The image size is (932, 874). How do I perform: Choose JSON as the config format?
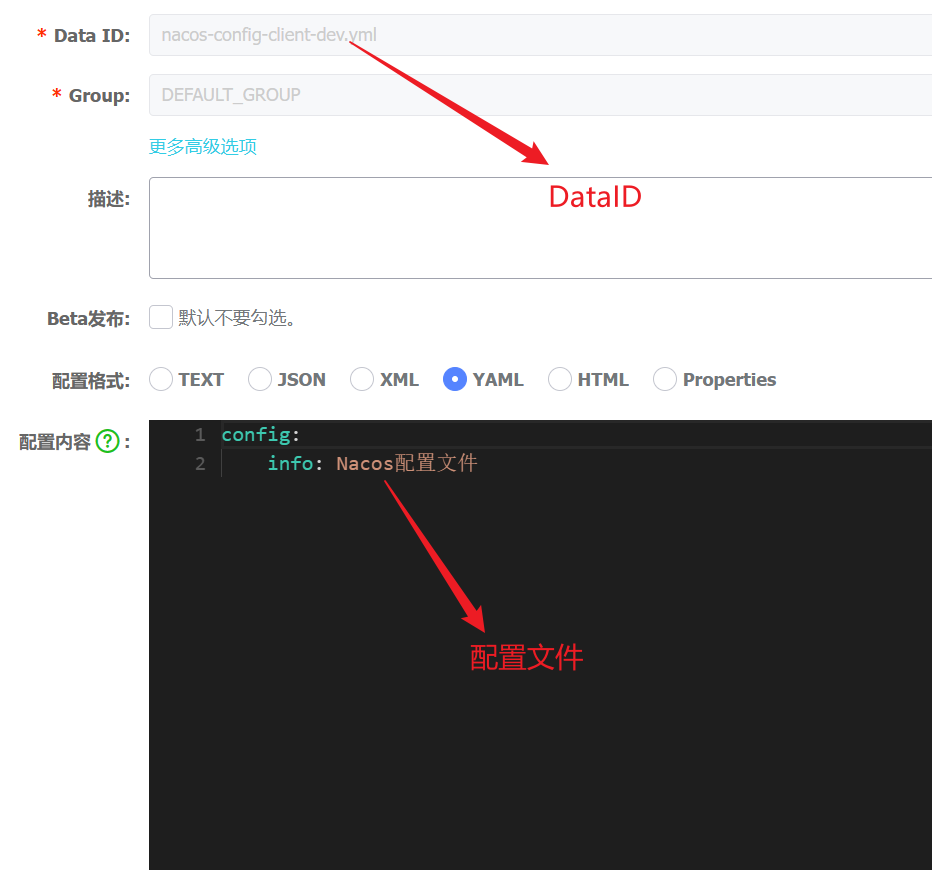pyautogui.click(x=260, y=379)
